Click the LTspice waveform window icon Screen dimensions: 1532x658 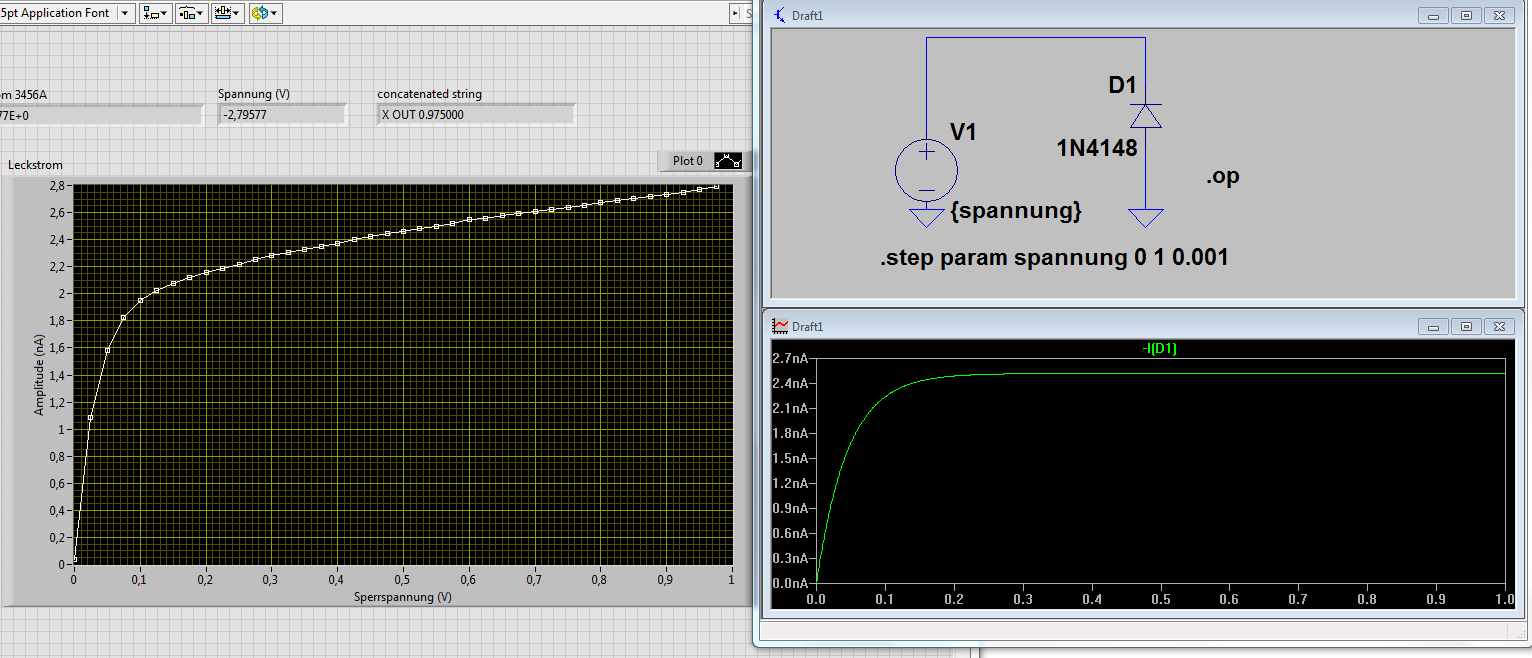[x=780, y=326]
